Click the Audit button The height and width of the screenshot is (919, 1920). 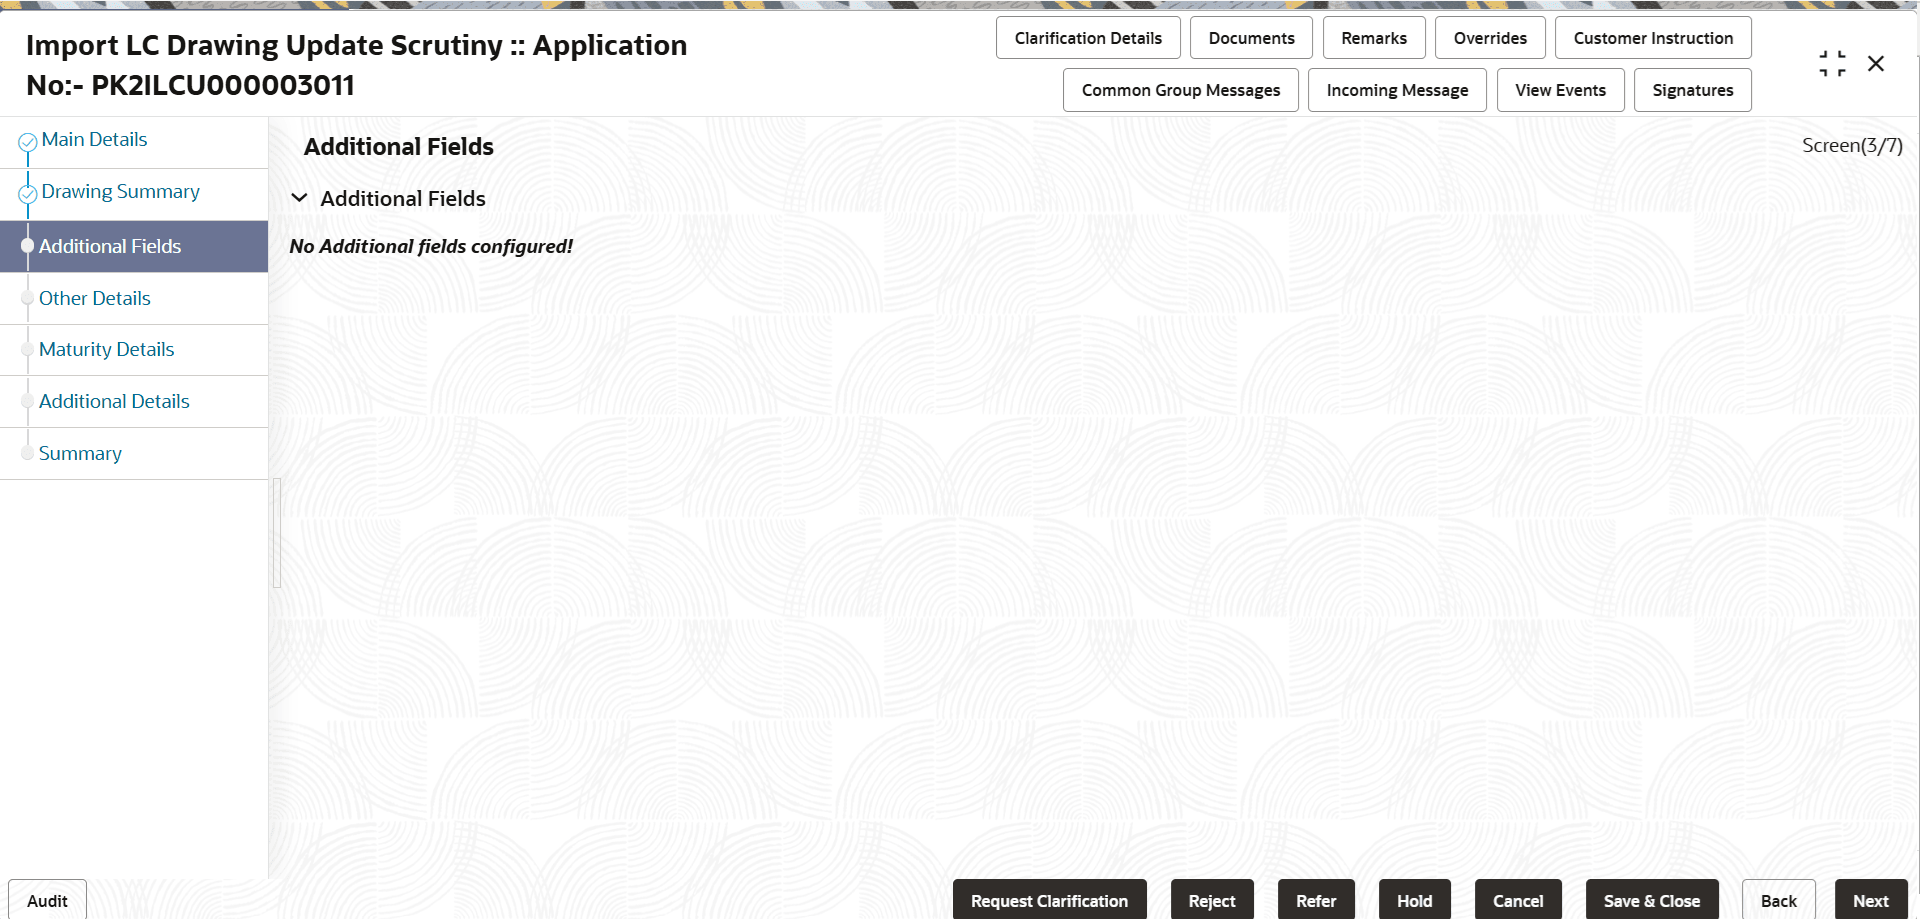coord(46,901)
